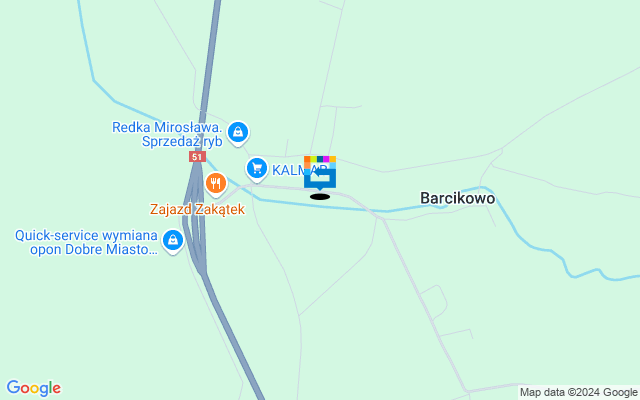
Task: Click the gray highway above the 51 shield
Action: point(209,73)
